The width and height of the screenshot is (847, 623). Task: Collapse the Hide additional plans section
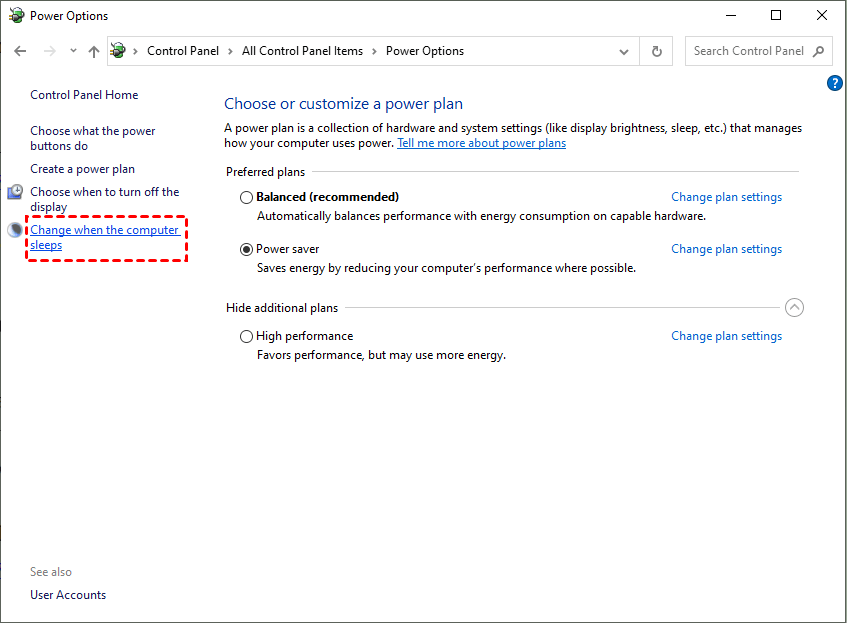tap(794, 308)
